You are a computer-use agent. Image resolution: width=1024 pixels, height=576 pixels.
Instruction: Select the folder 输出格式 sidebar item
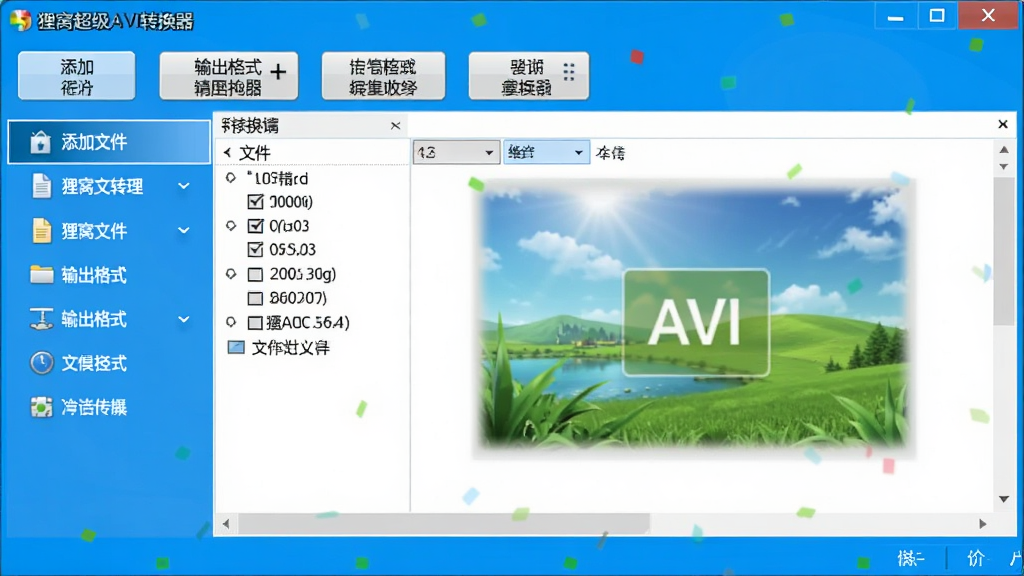click(x=109, y=275)
